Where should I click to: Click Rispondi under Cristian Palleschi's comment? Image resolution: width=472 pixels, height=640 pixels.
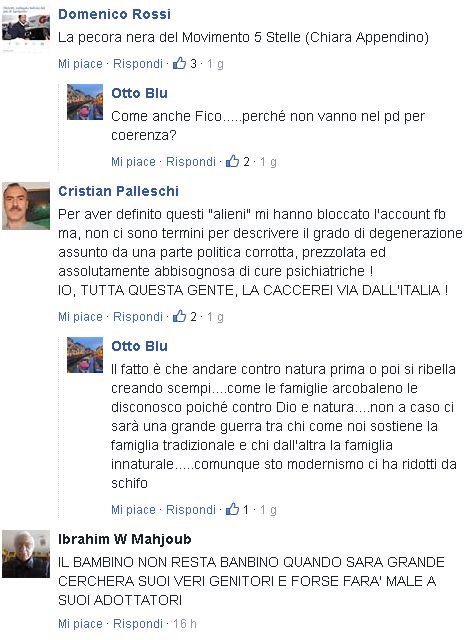pyautogui.click(x=138, y=317)
